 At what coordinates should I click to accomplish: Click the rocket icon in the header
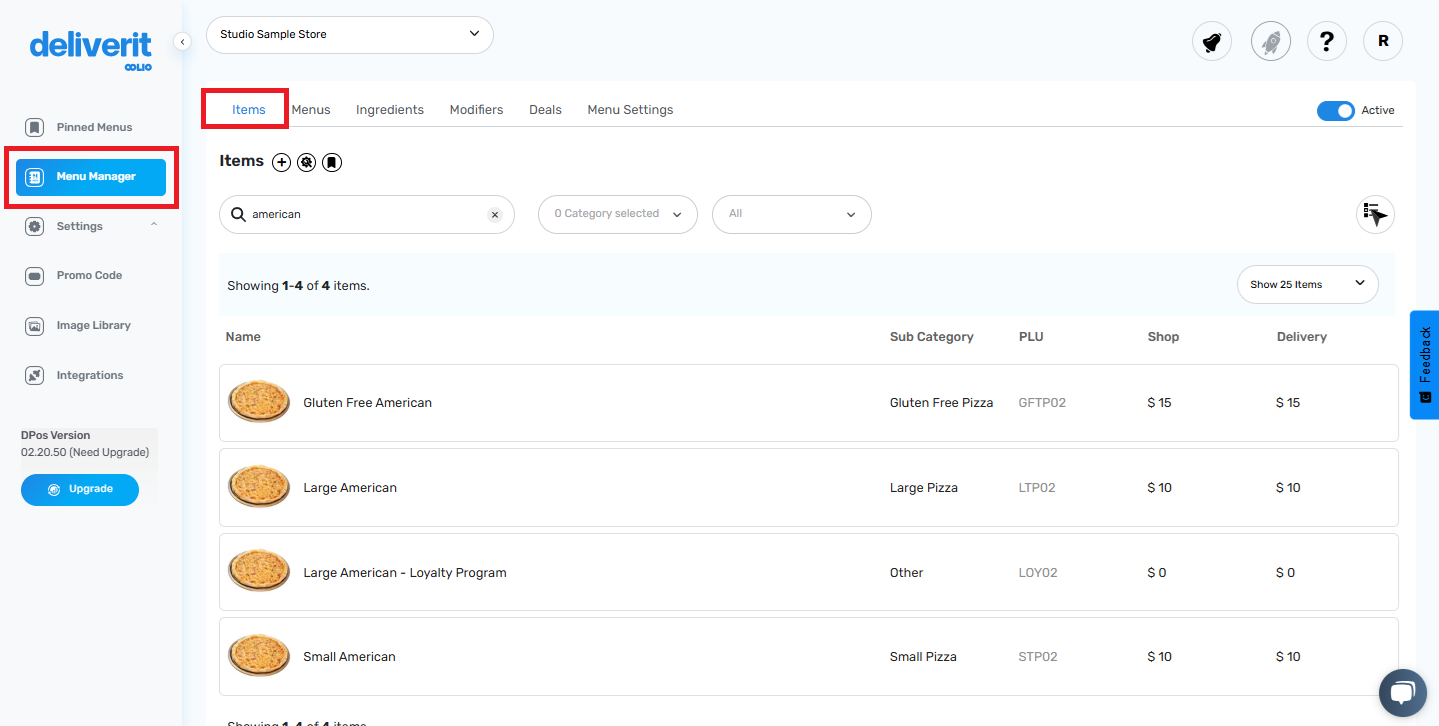1270,41
